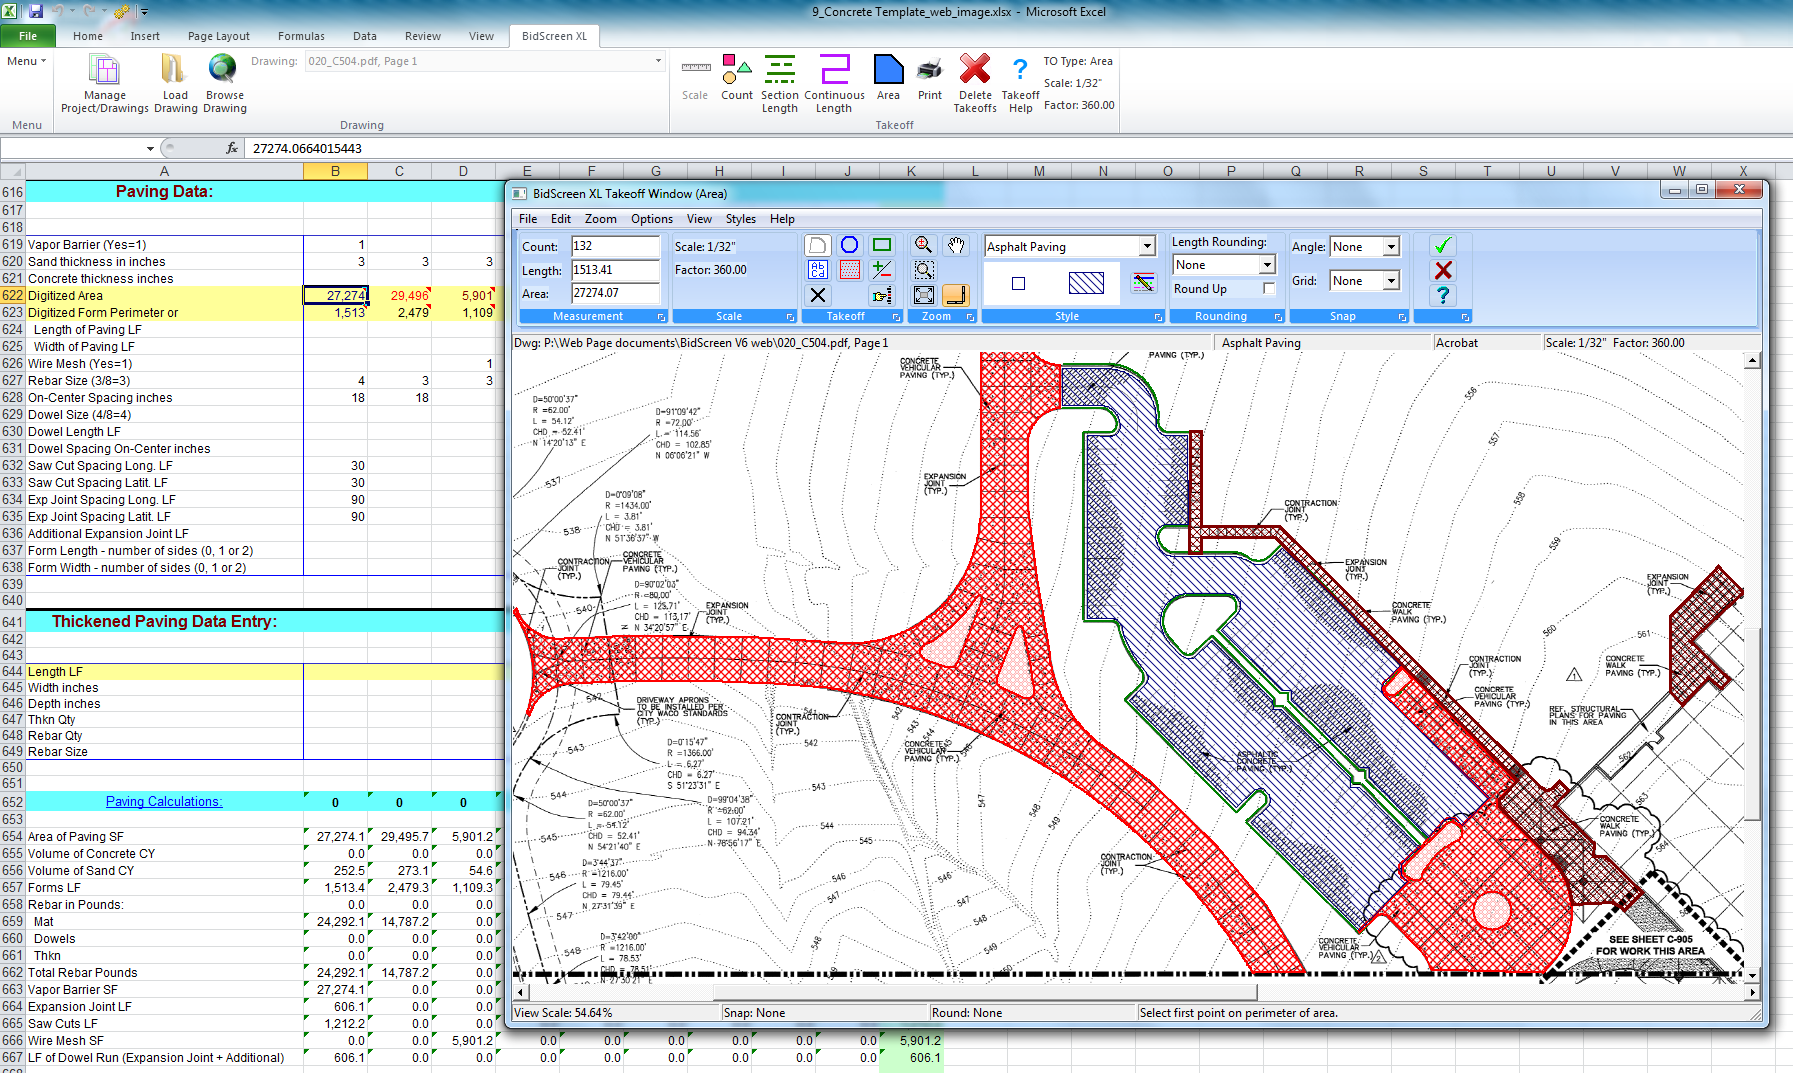The width and height of the screenshot is (1793, 1073).
Task: Enable the Round Up checkbox
Action: coord(1268,289)
